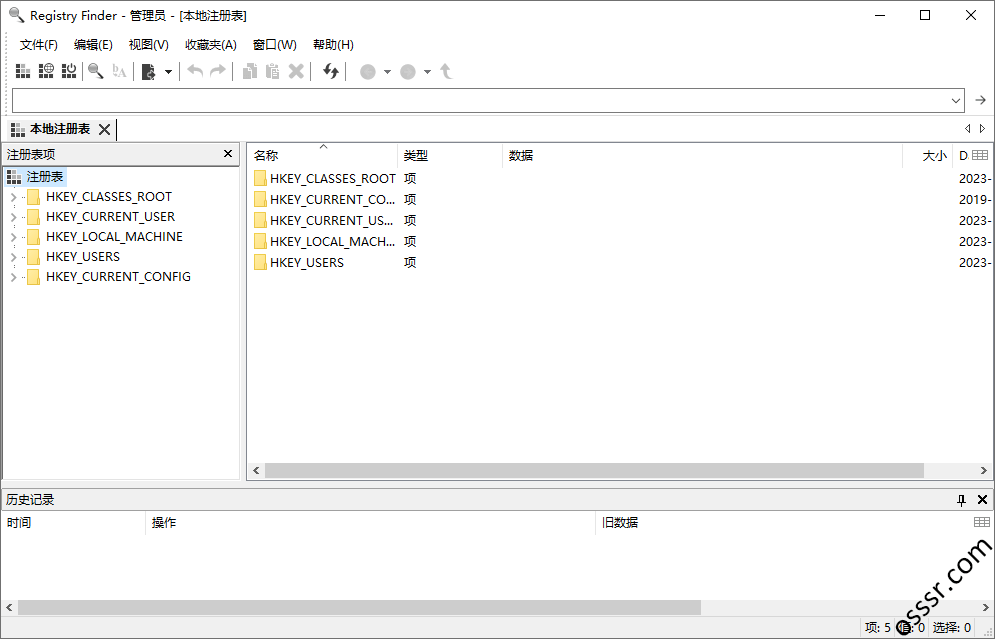995x639 pixels.
Task: Click inside the address bar field
Action: (480, 100)
